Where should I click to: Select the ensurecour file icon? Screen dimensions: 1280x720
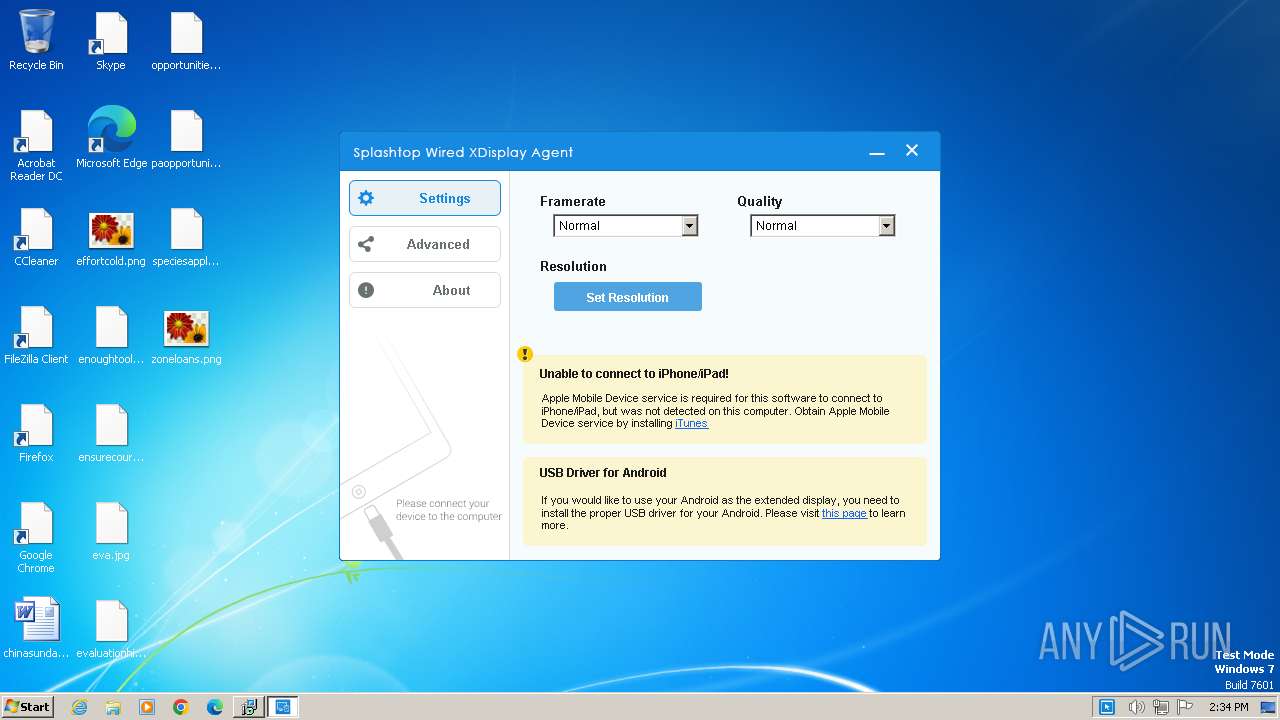pos(111,433)
